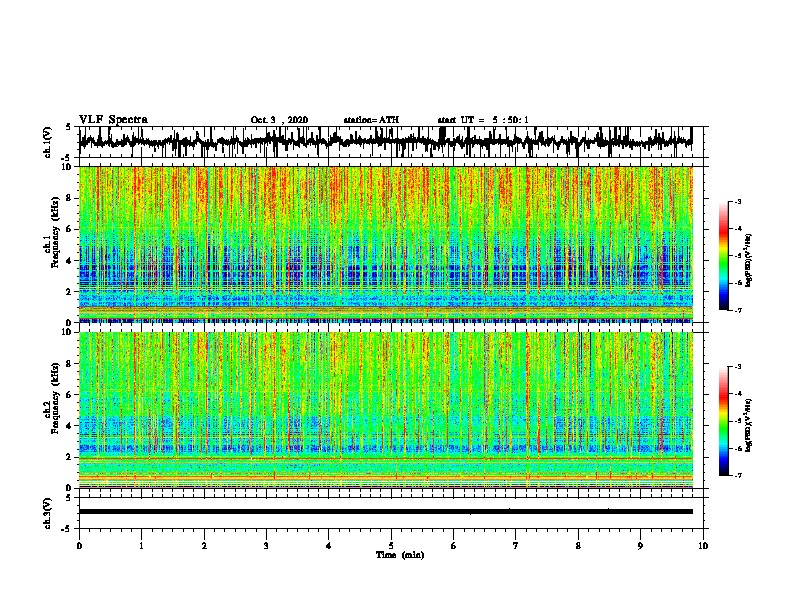Click the 8 kHz tick on ch.2 frequency axis
Viewport: 792px width, 612px height.
tap(70, 364)
